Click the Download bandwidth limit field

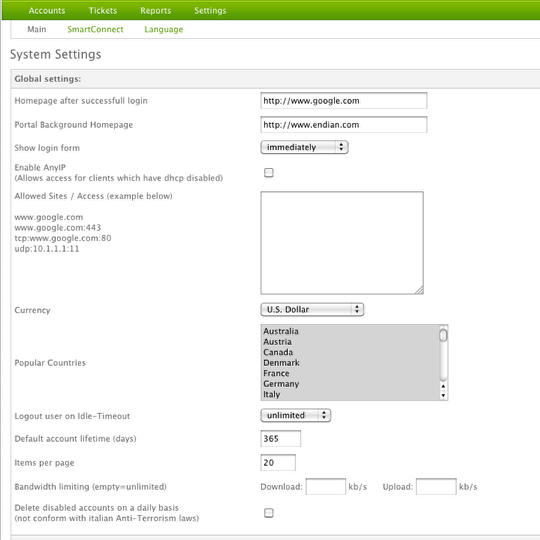(325, 487)
